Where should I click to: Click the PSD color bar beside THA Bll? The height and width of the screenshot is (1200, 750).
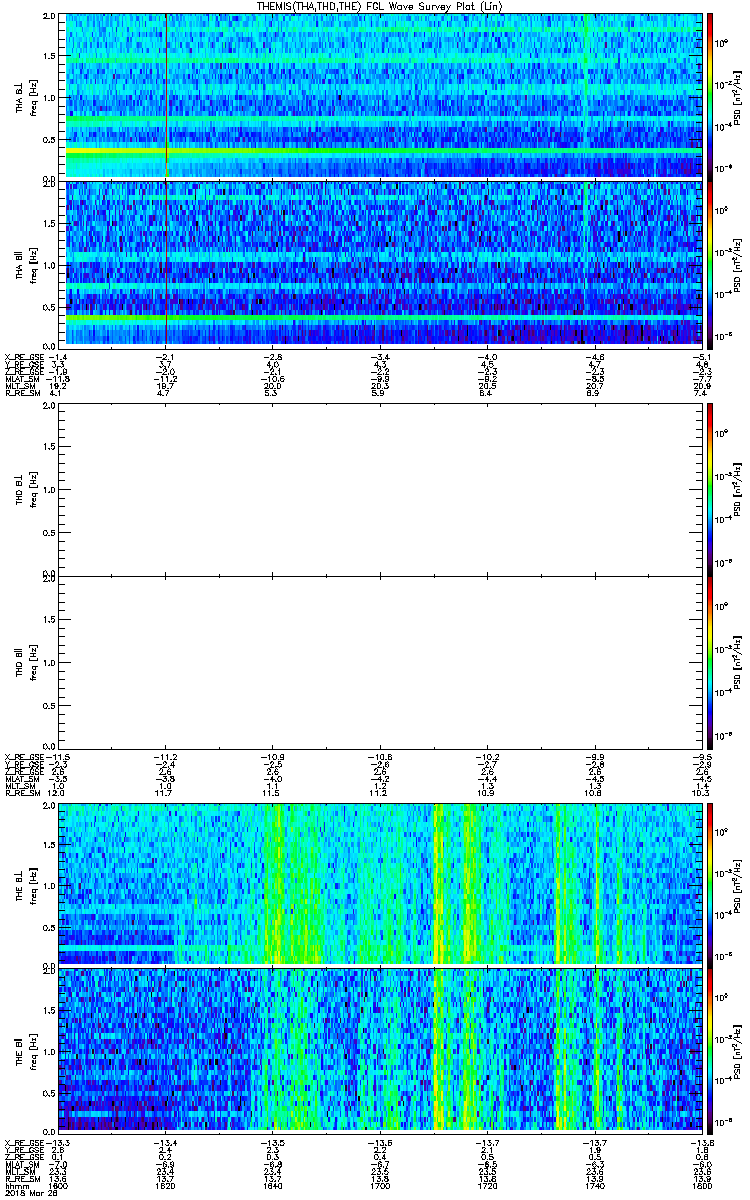point(710,264)
